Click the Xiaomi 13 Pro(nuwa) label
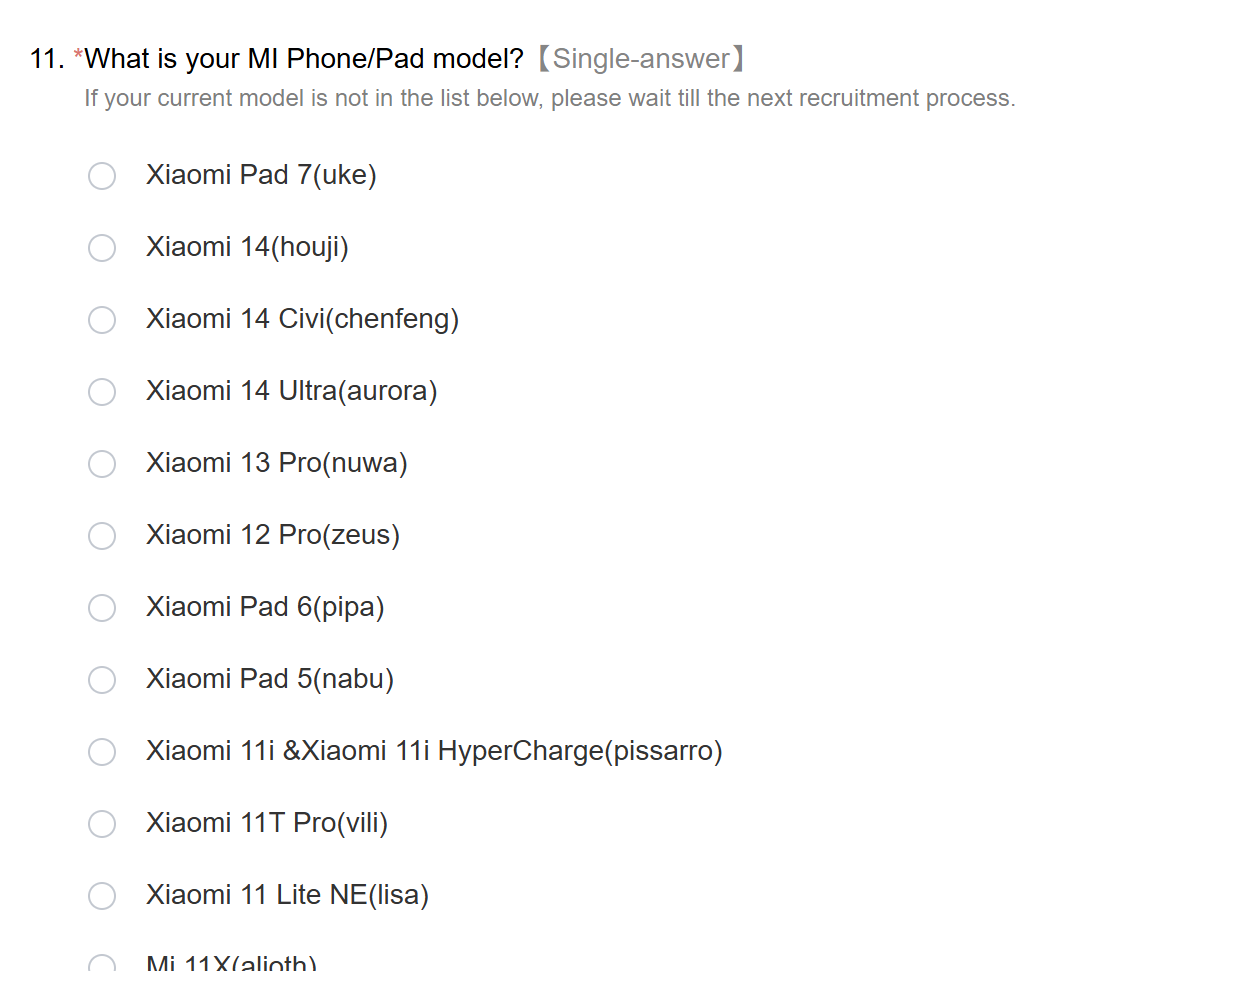 point(276,463)
